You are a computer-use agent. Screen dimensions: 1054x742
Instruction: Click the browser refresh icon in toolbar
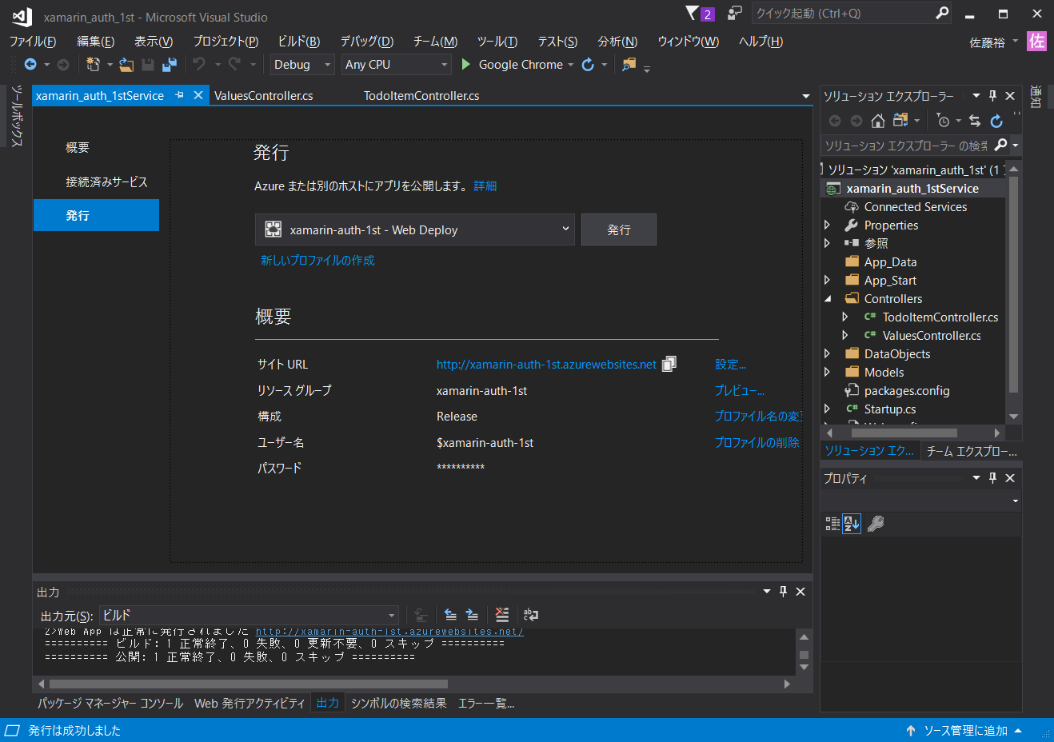click(587, 65)
